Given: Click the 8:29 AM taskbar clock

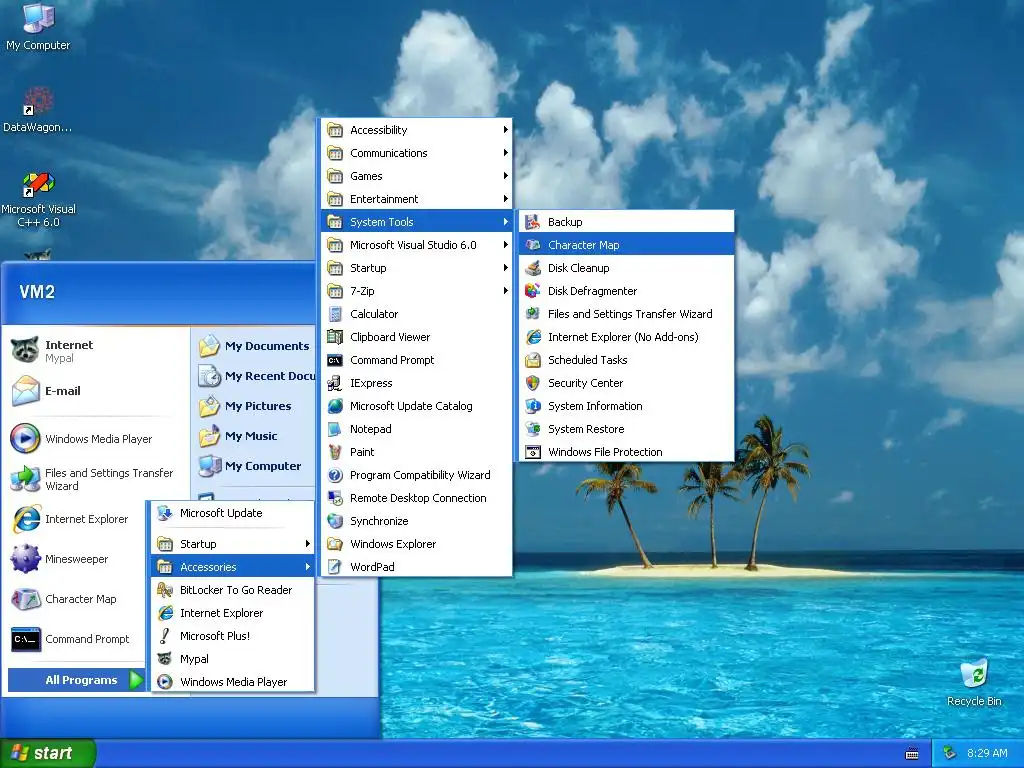Looking at the screenshot, I should [987, 753].
